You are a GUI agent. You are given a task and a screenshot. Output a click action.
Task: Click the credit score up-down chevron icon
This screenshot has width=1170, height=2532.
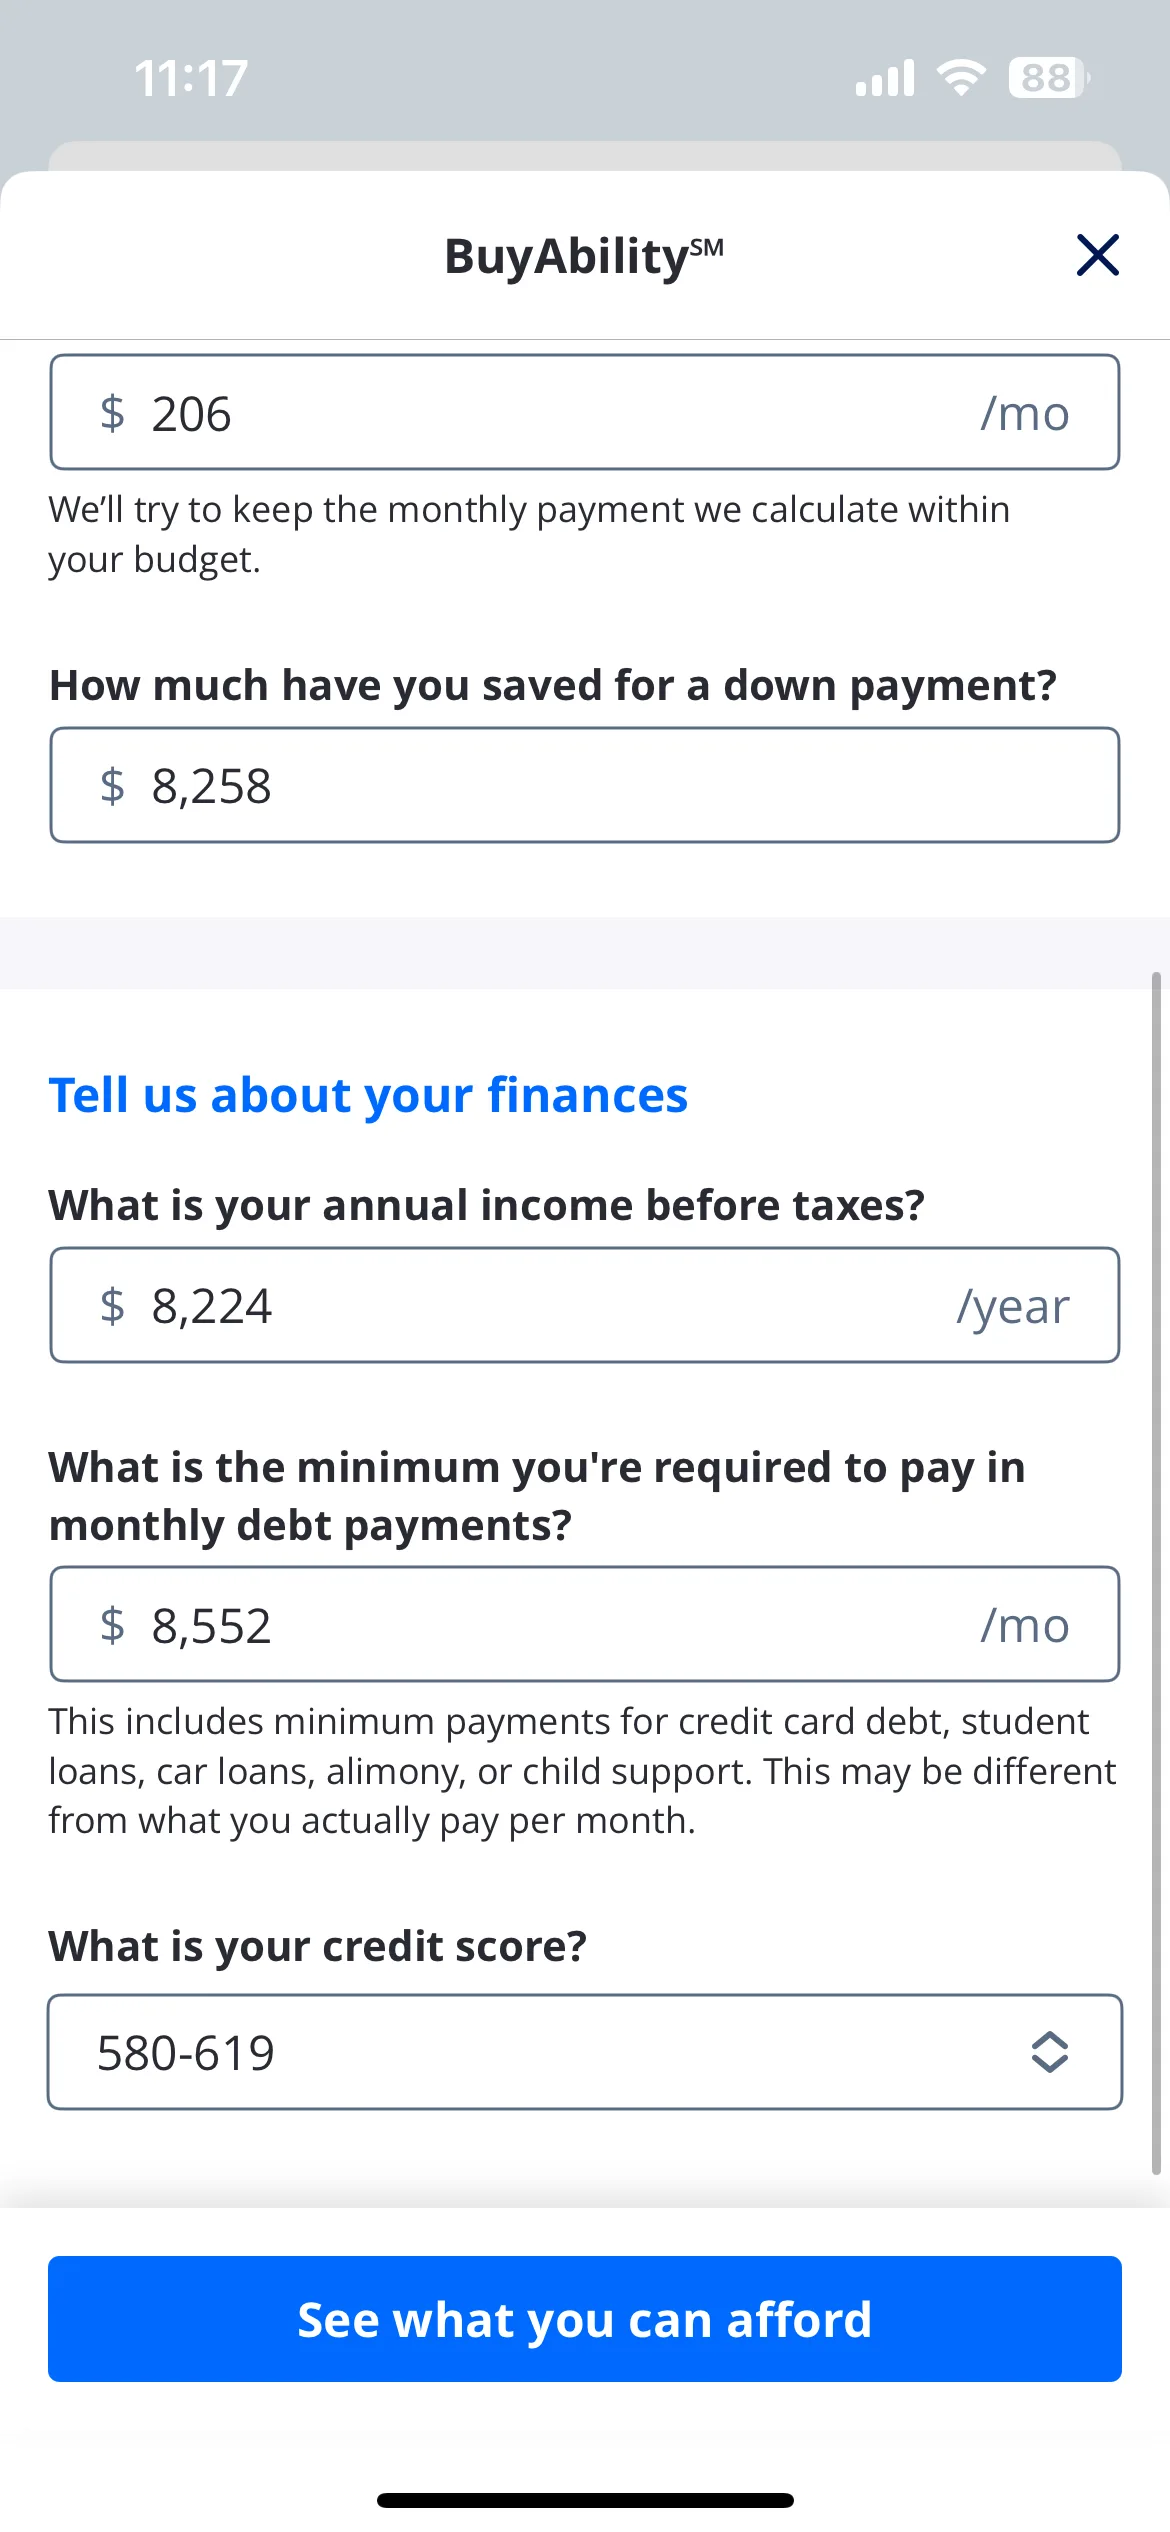pyautogui.click(x=1049, y=2052)
